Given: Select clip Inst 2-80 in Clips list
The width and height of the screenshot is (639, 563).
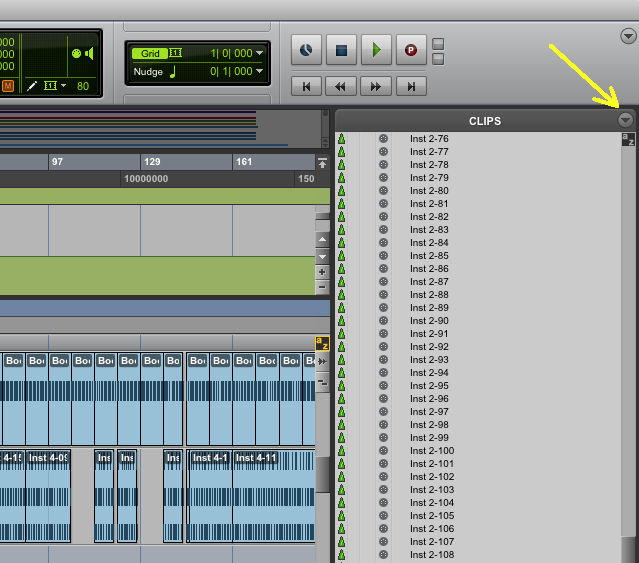Looking at the screenshot, I should pos(429,191).
